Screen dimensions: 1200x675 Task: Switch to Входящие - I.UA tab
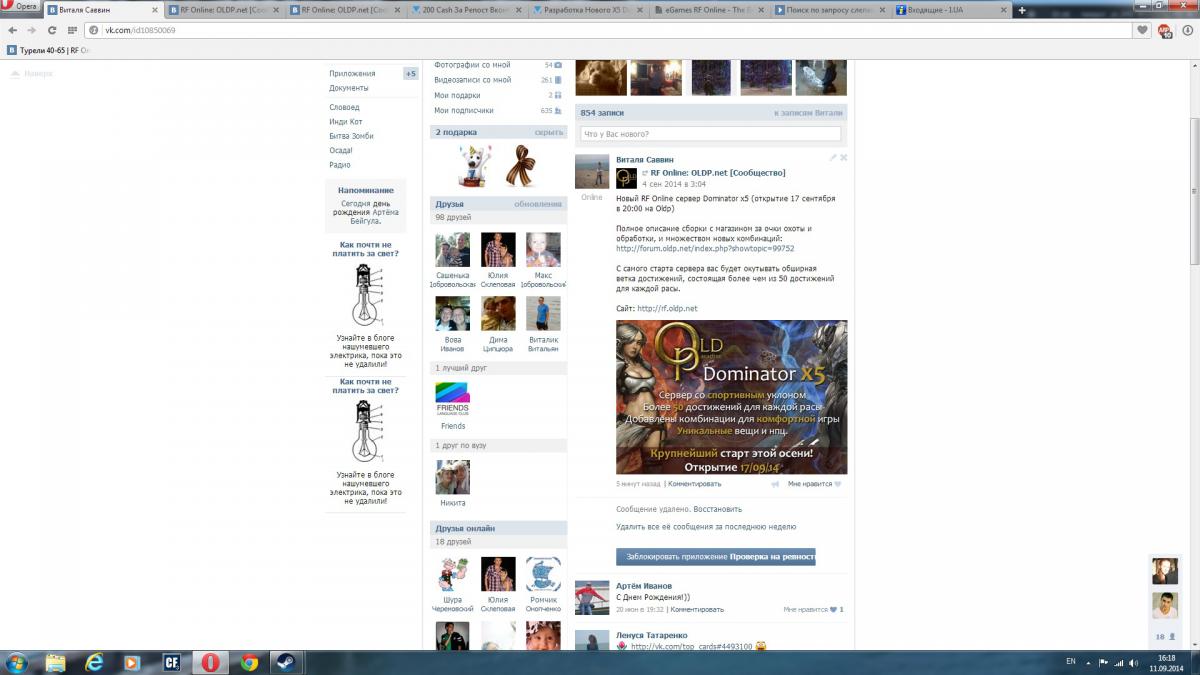[x=953, y=9]
